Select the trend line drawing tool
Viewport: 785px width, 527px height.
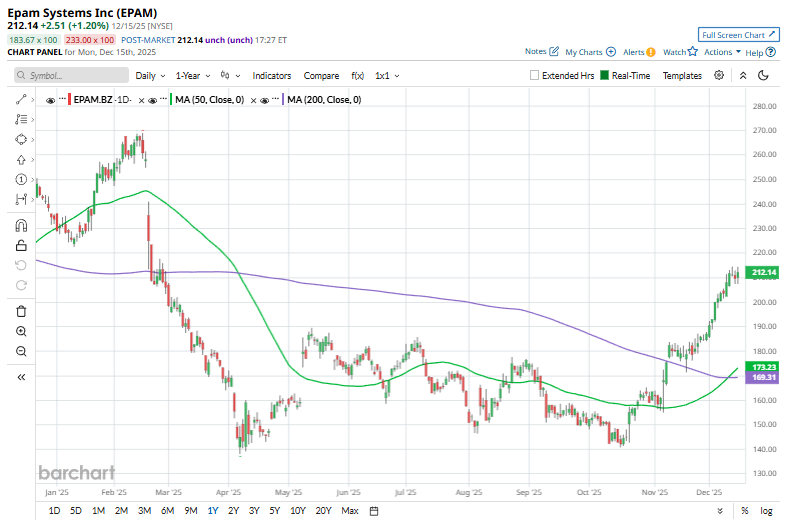tap(20, 100)
